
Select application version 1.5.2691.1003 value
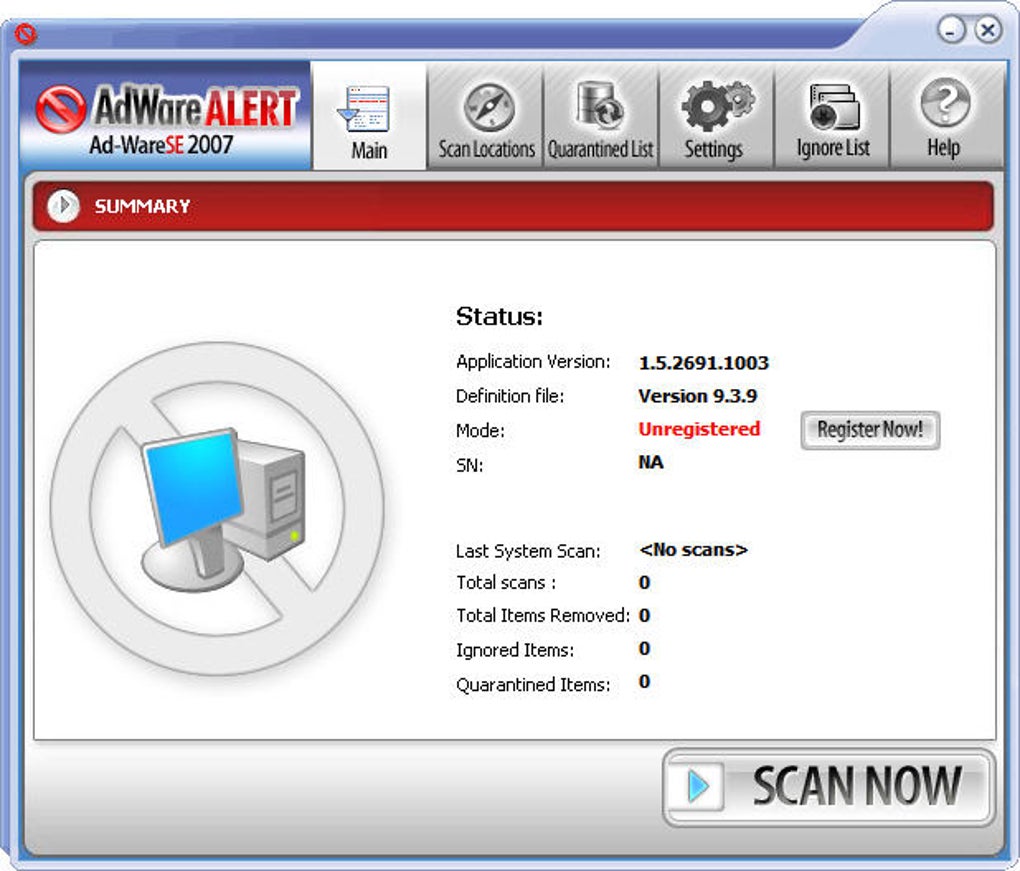click(703, 363)
